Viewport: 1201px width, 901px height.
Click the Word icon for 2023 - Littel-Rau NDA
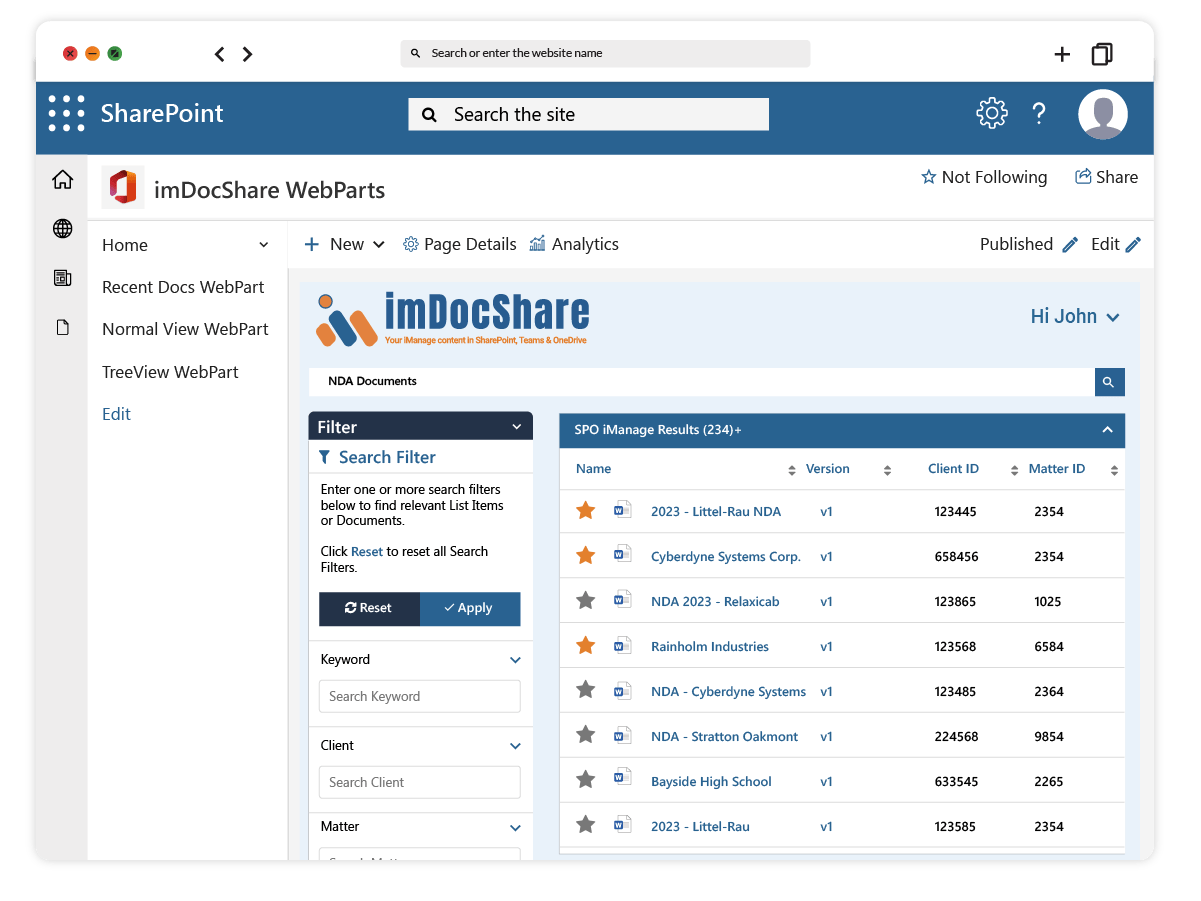[622, 510]
